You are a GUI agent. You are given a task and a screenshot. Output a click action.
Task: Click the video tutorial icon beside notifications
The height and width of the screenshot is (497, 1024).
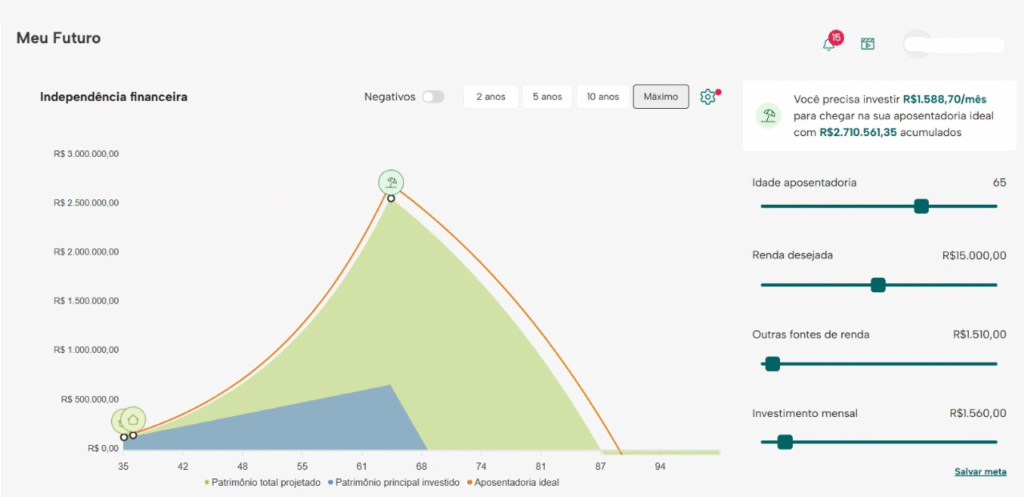click(x=868, y=44)
